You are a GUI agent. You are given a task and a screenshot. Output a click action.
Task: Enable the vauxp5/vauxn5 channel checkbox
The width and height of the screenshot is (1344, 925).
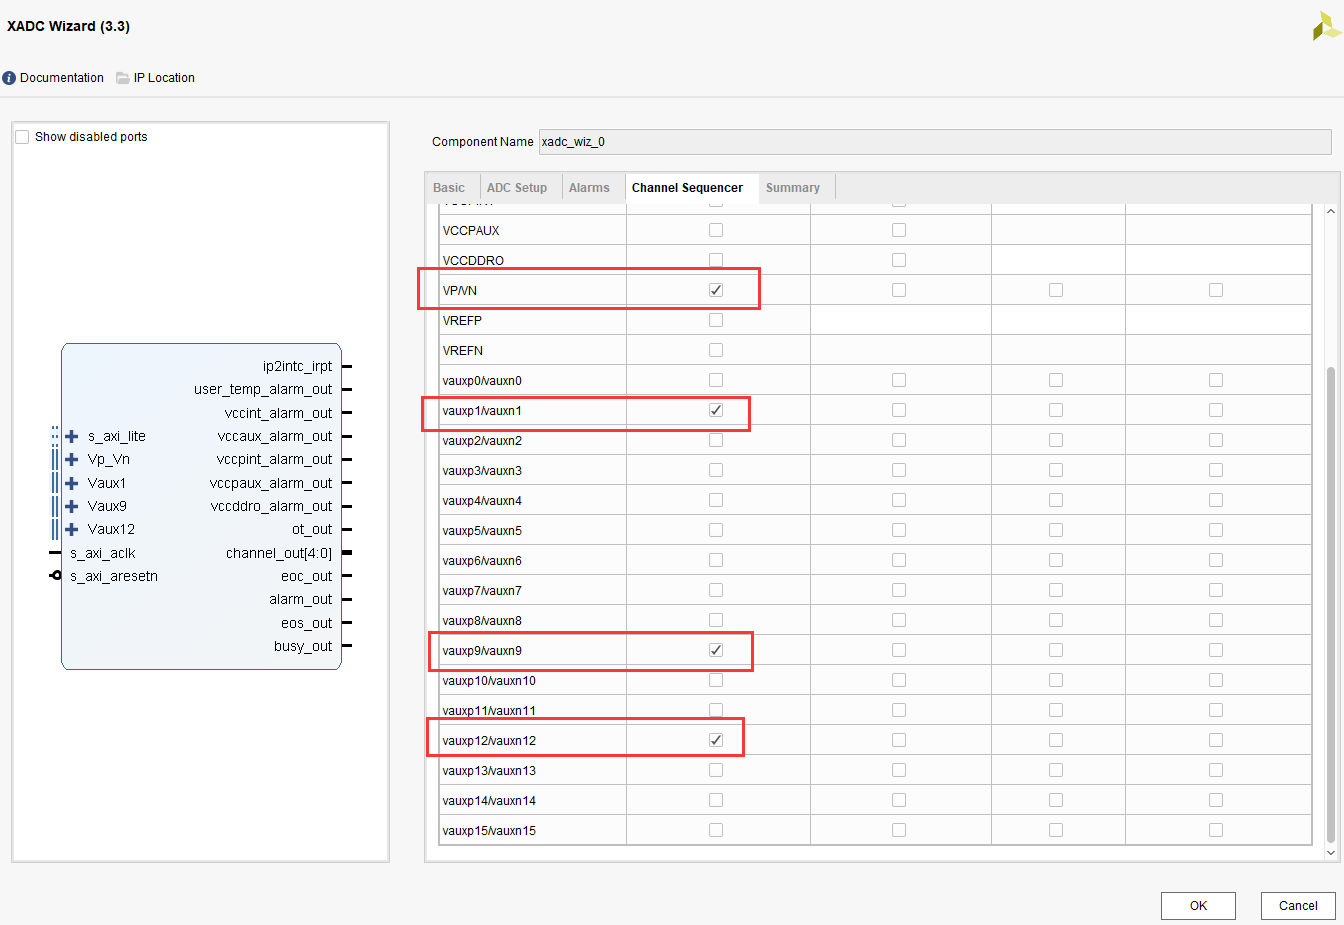(x=716, y=530)
